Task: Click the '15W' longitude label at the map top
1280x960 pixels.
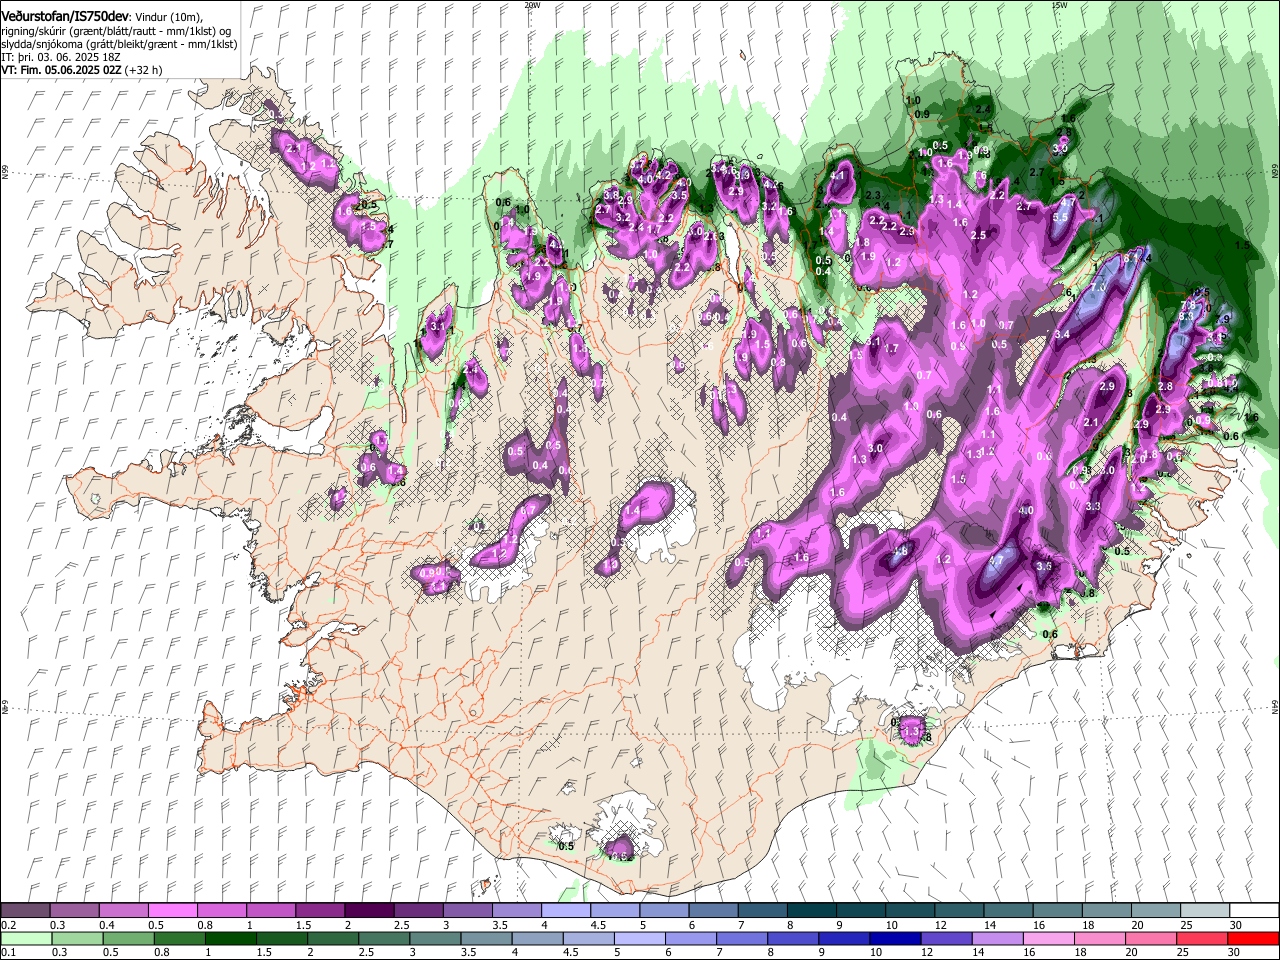Action: coord(1059,5)
